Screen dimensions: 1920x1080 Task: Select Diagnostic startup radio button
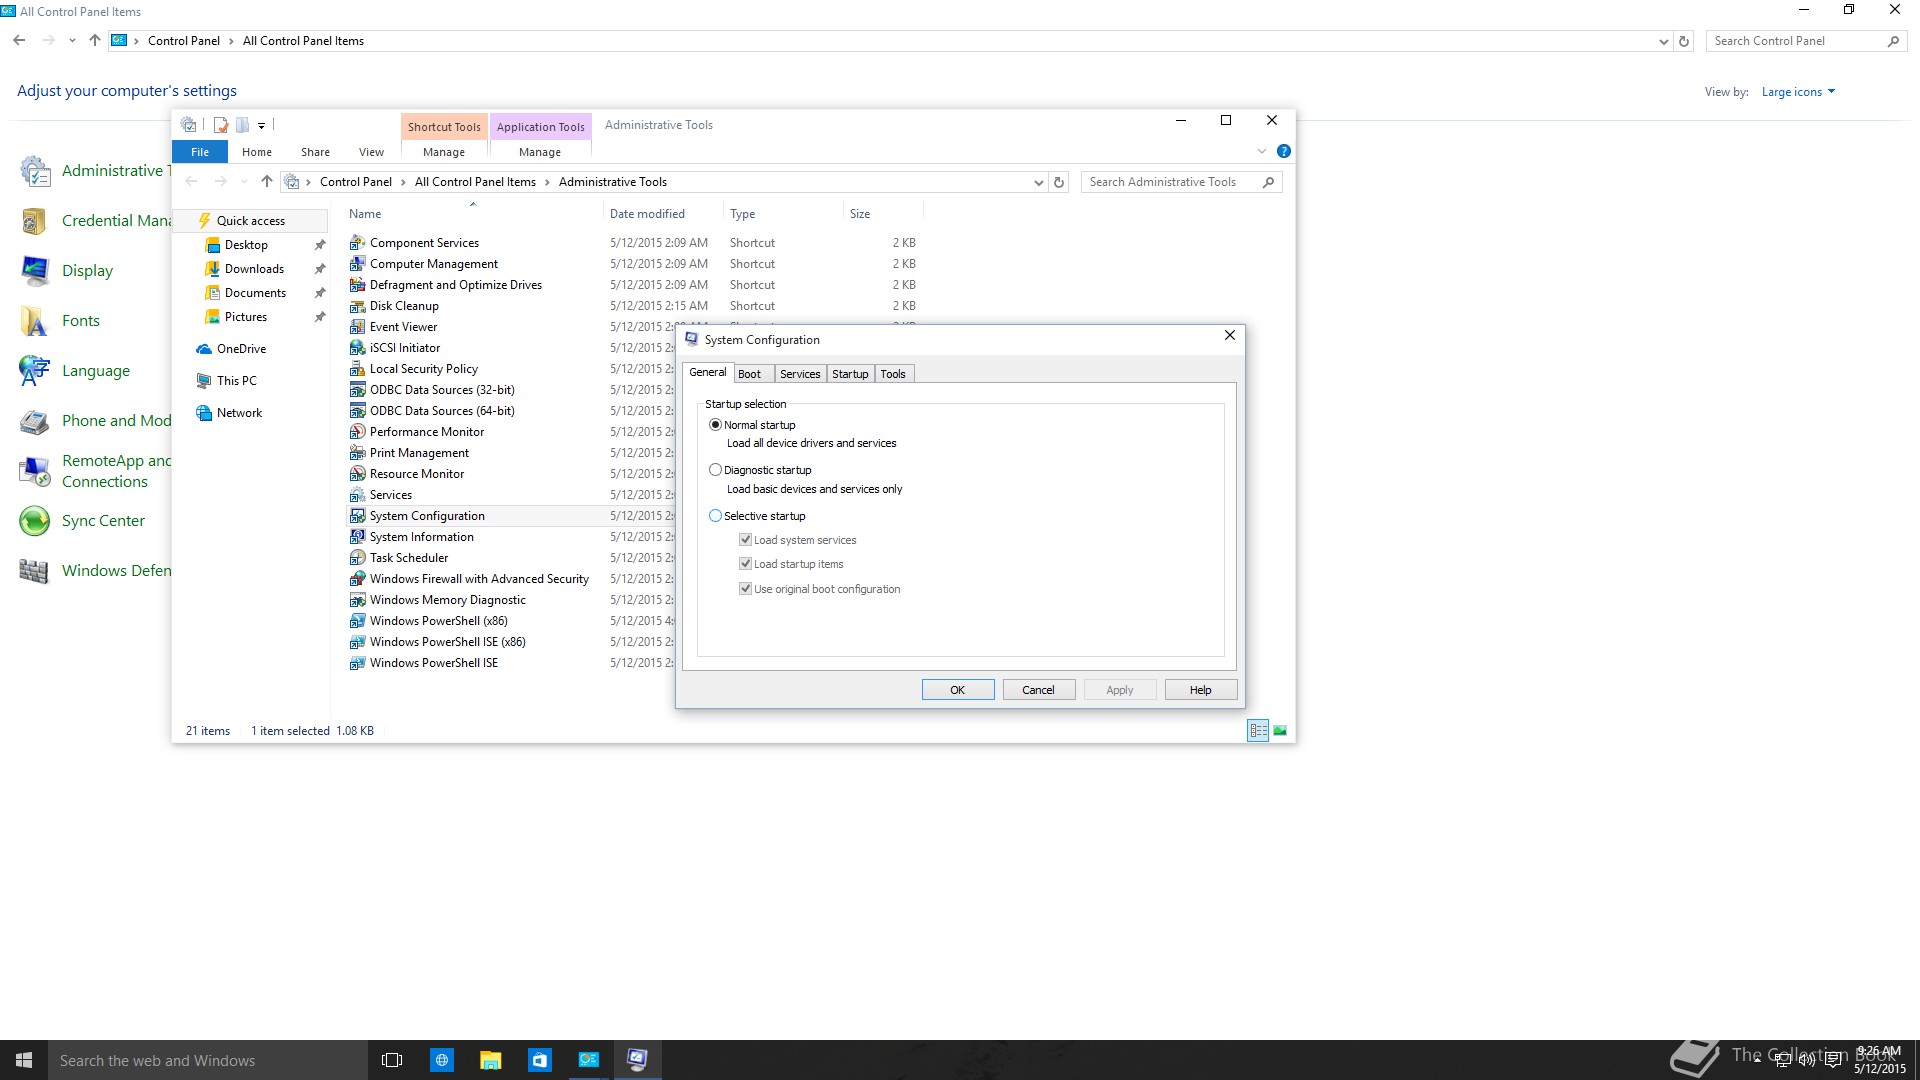(x=715, y=470)
